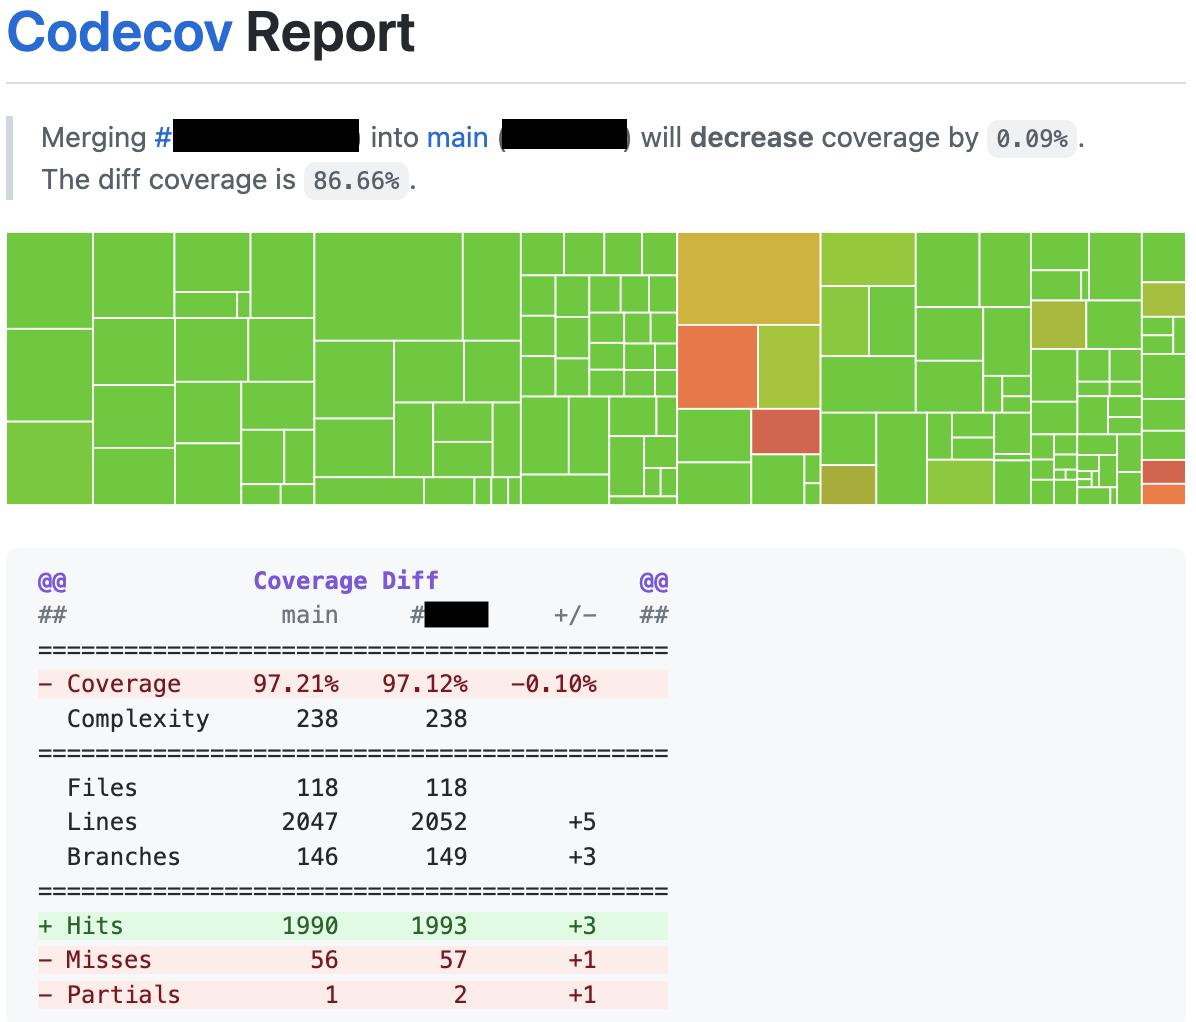This screenshot has height=1022, width=1196.
Task: Click the Complexity row label
Action: (x=138, y=718)
